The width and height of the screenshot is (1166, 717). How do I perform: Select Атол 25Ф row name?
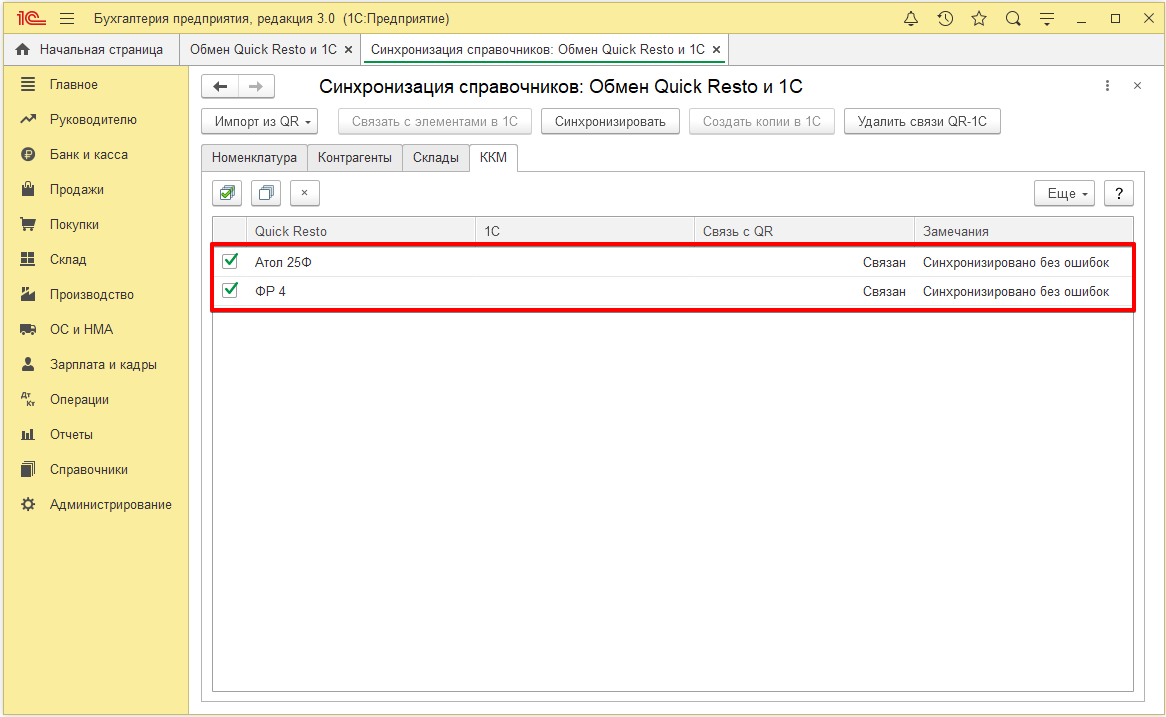(x=283, y=263)
